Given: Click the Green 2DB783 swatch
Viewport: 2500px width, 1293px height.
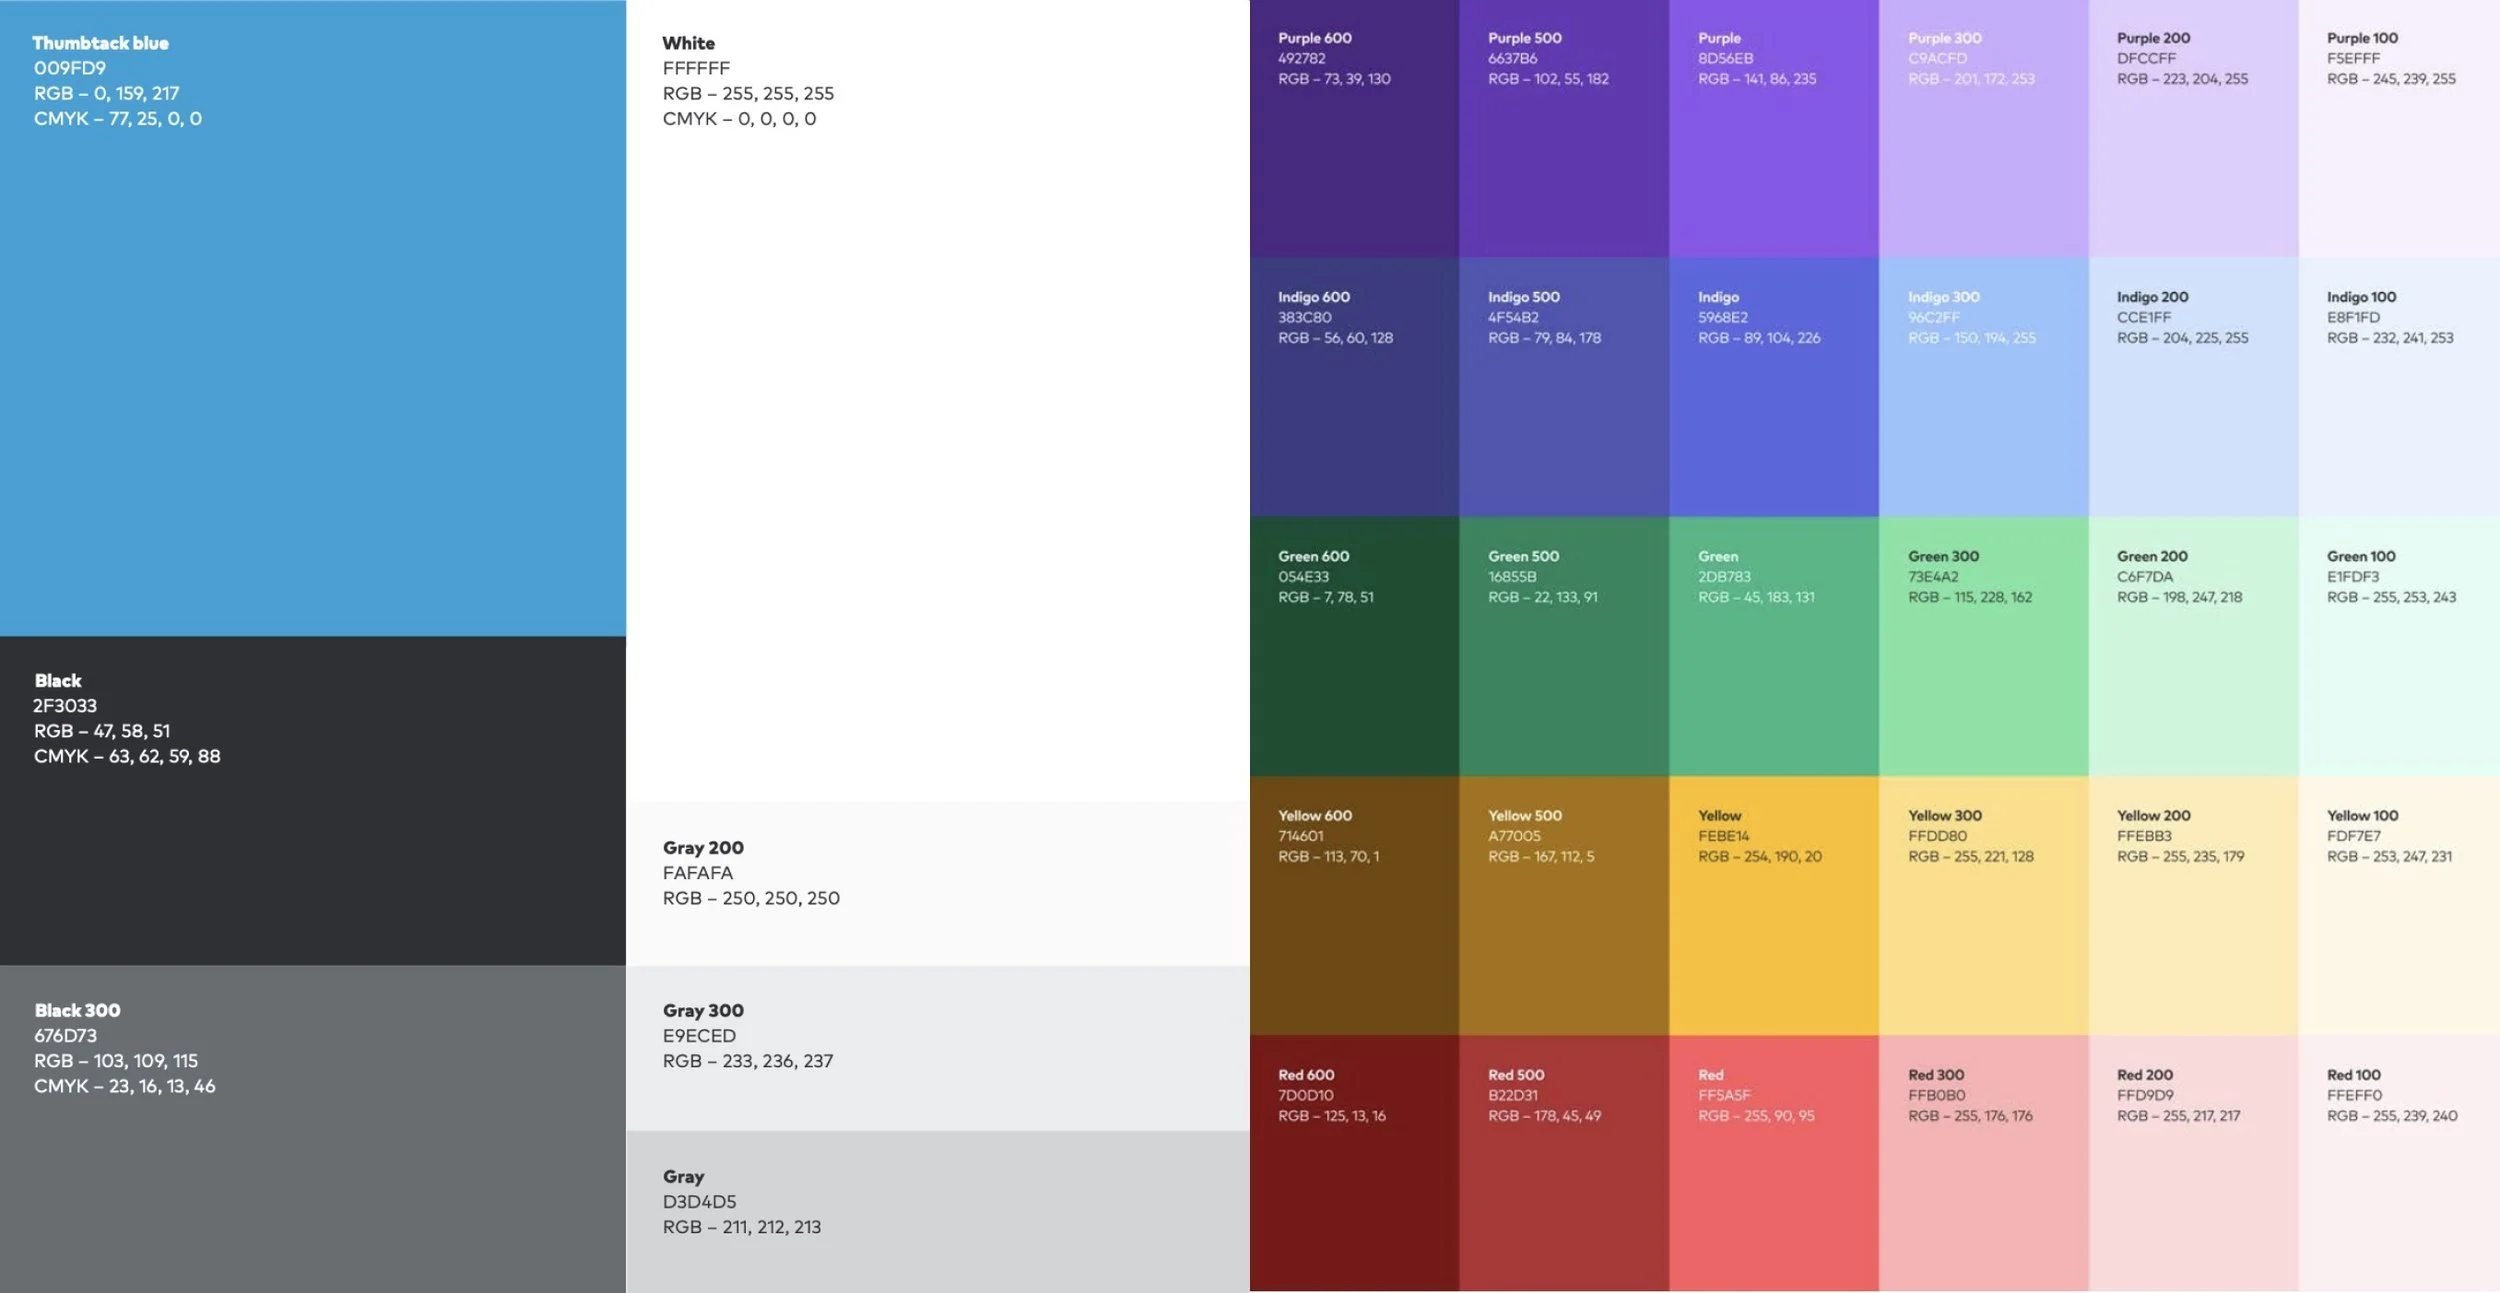Looking at the screenshot, I should pos(1773,670).
